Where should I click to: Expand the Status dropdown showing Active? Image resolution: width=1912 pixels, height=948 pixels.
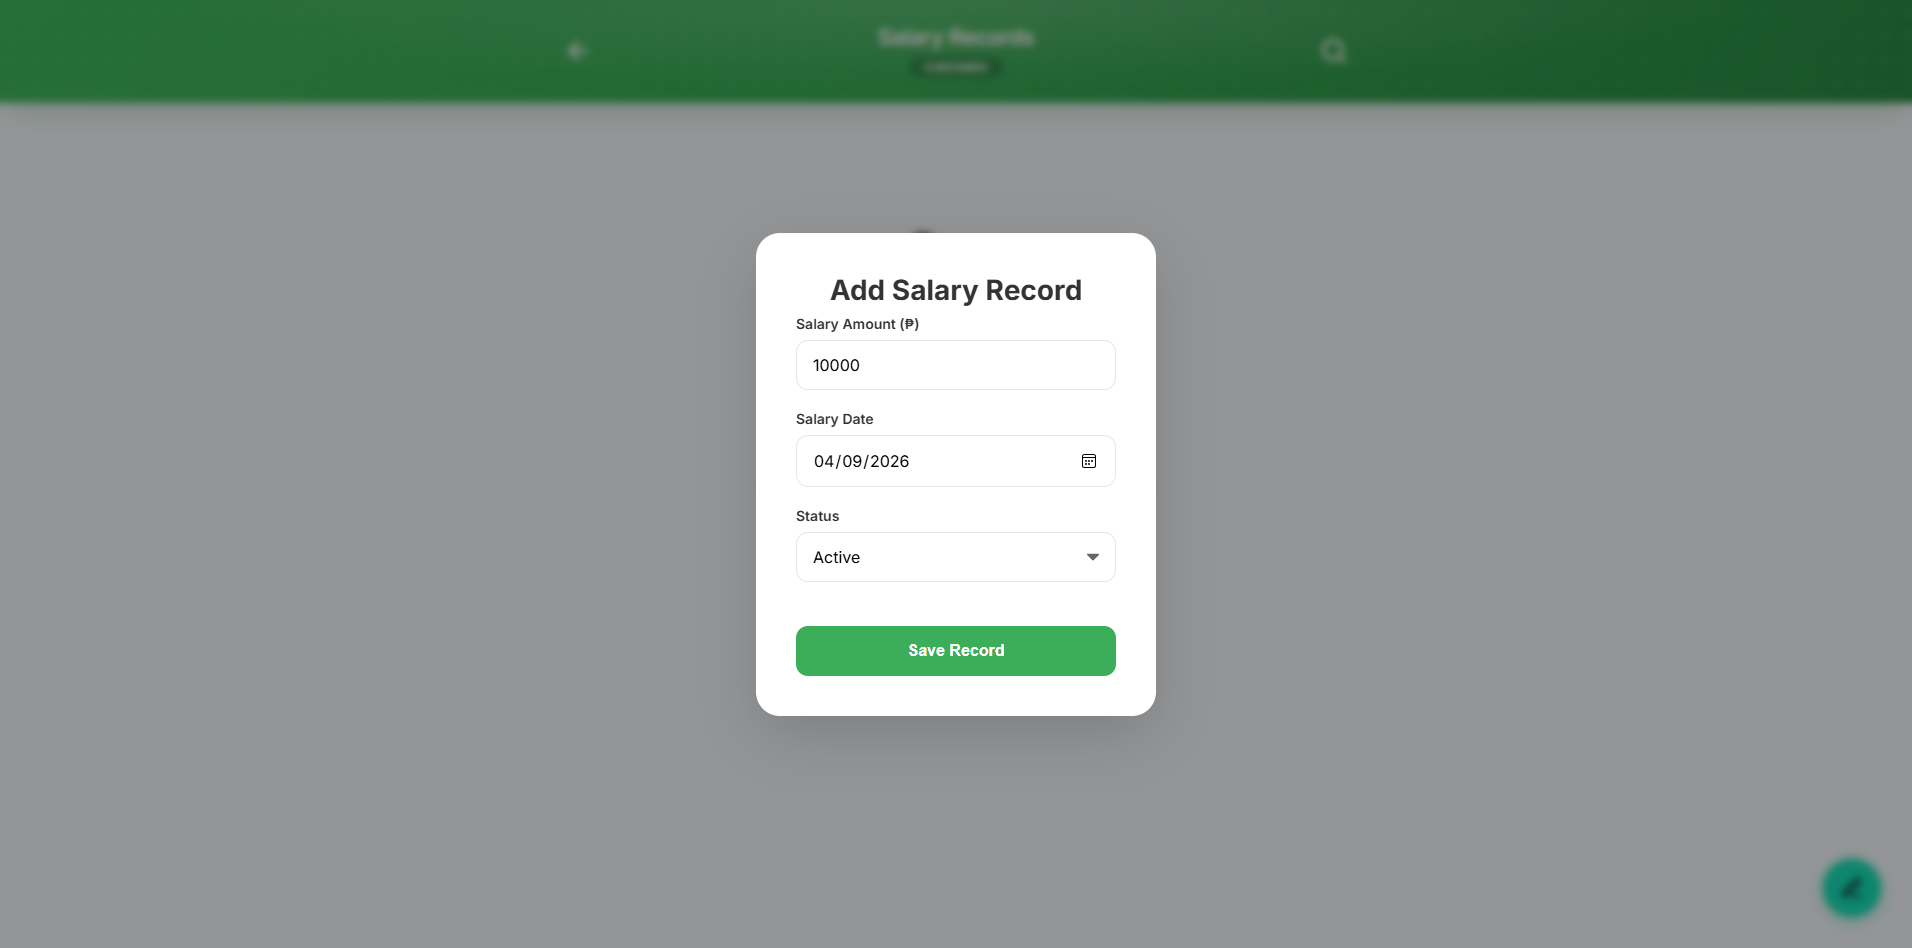(956, 557)
